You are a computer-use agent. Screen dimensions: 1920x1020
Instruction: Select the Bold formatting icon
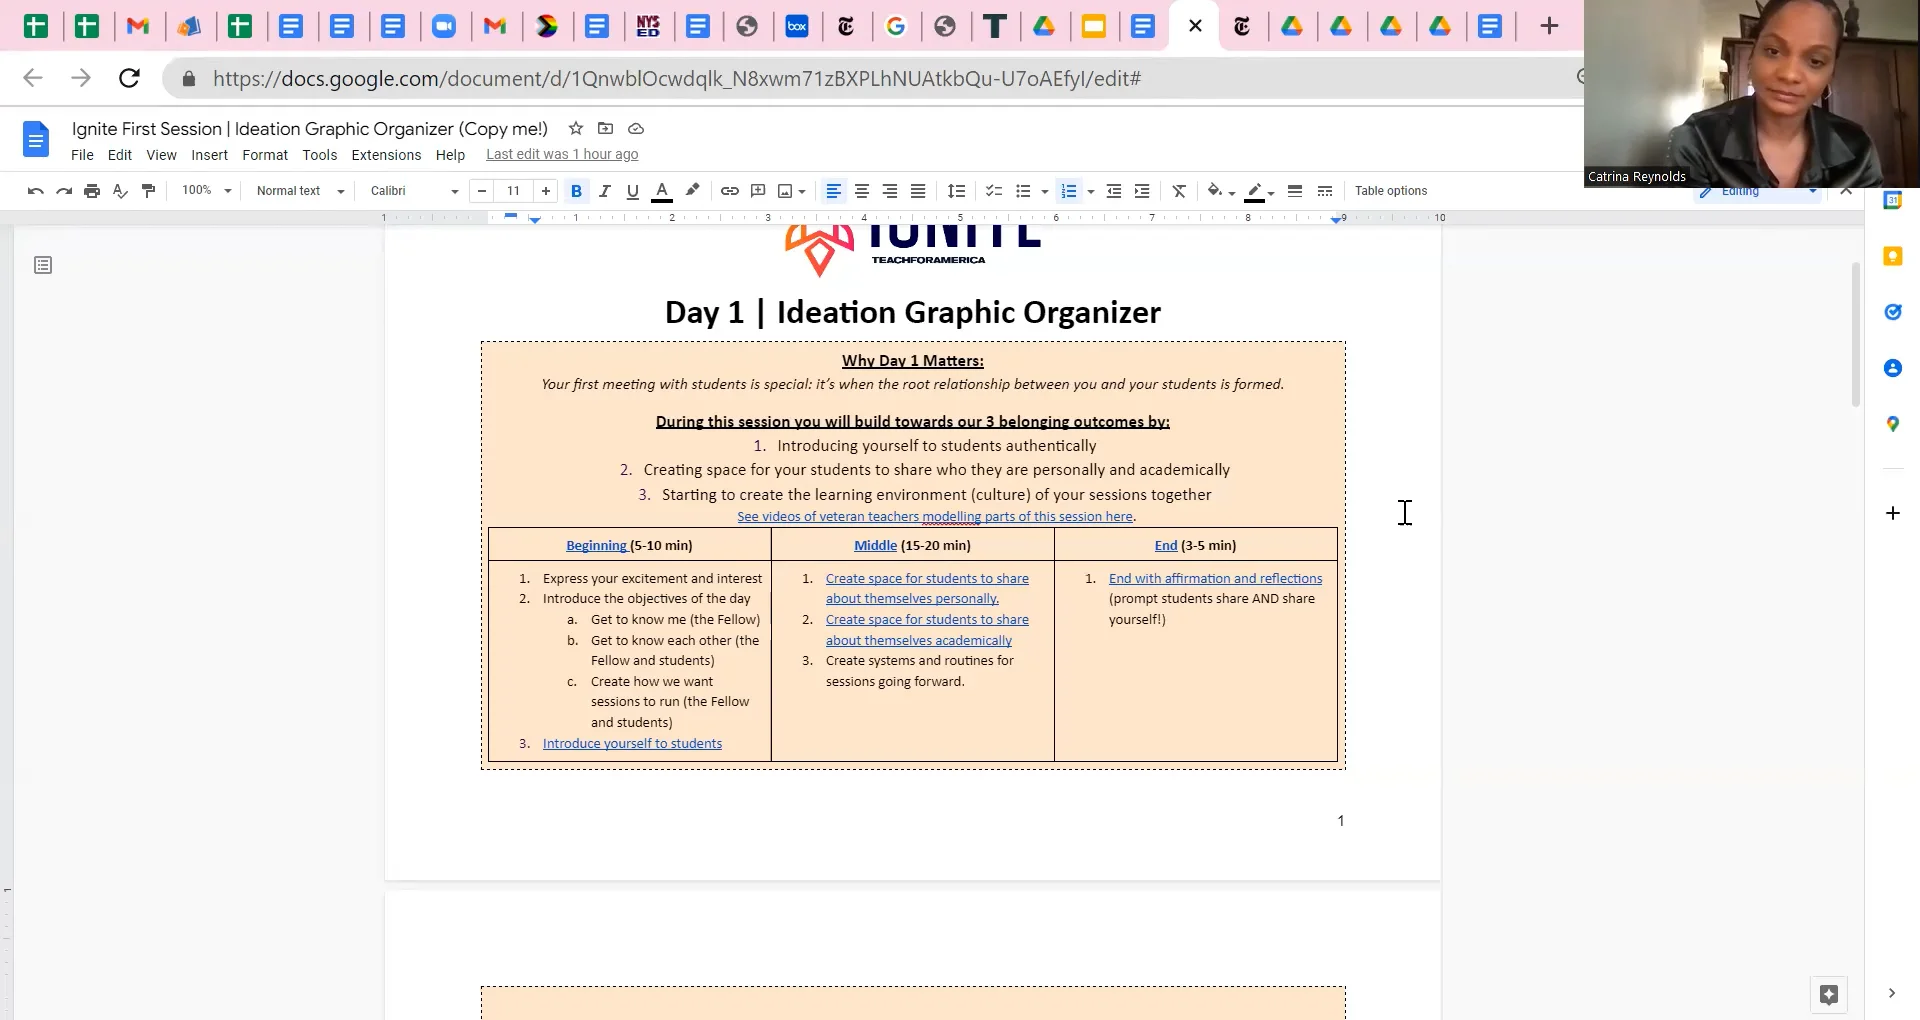pos(577,191)
